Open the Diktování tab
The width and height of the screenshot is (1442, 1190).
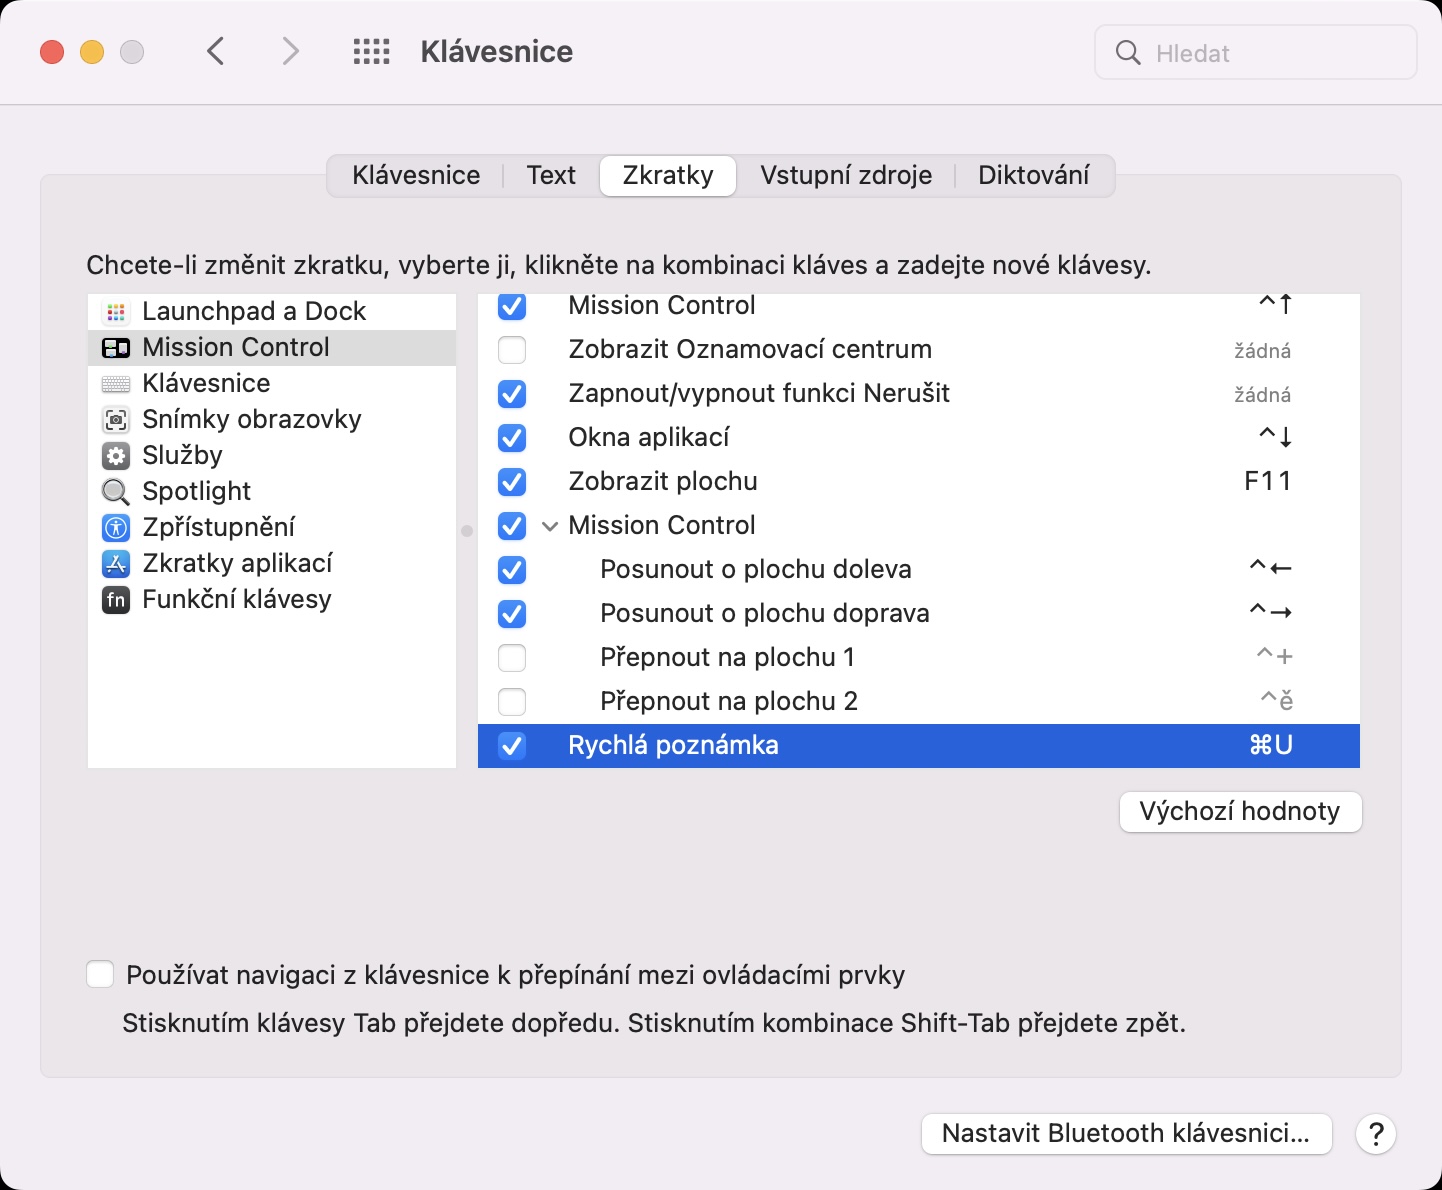[x=1033, y=176]
